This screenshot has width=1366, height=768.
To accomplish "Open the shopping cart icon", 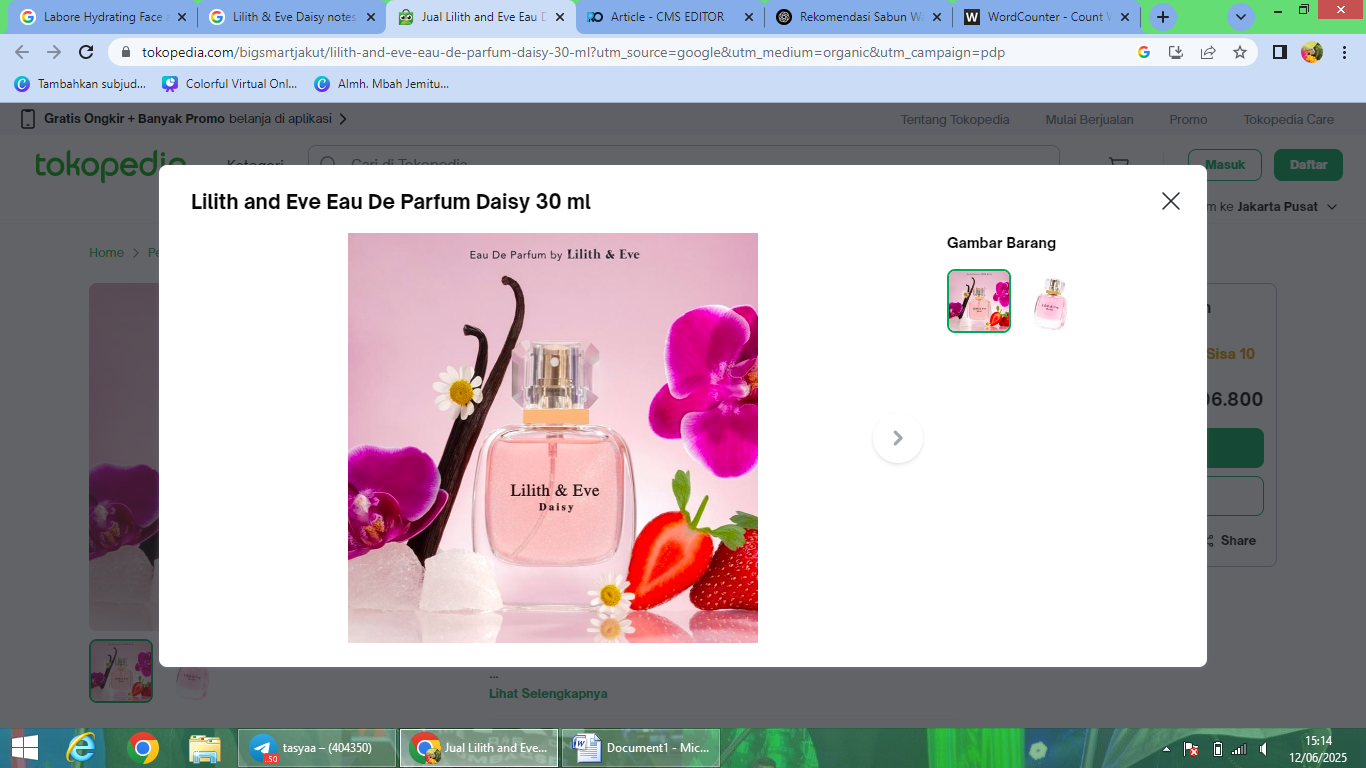I will tap(1119, 163).
